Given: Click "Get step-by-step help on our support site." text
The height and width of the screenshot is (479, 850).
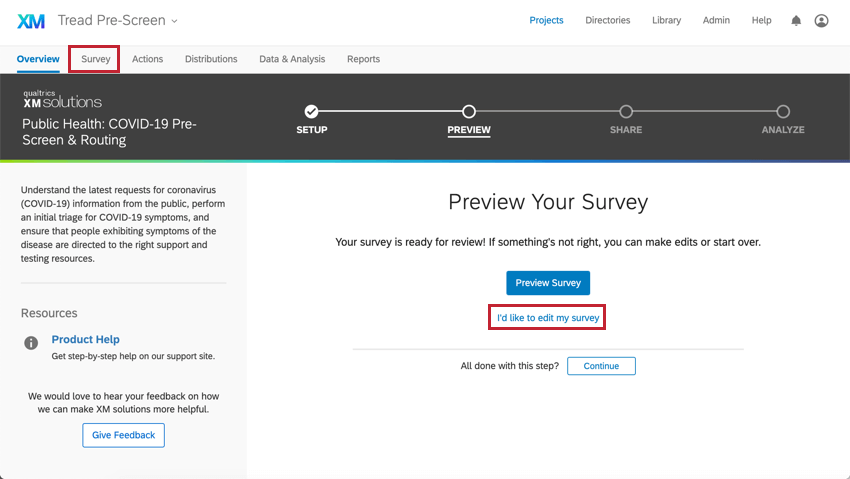Looking at the screenshot, I should 133,356.
